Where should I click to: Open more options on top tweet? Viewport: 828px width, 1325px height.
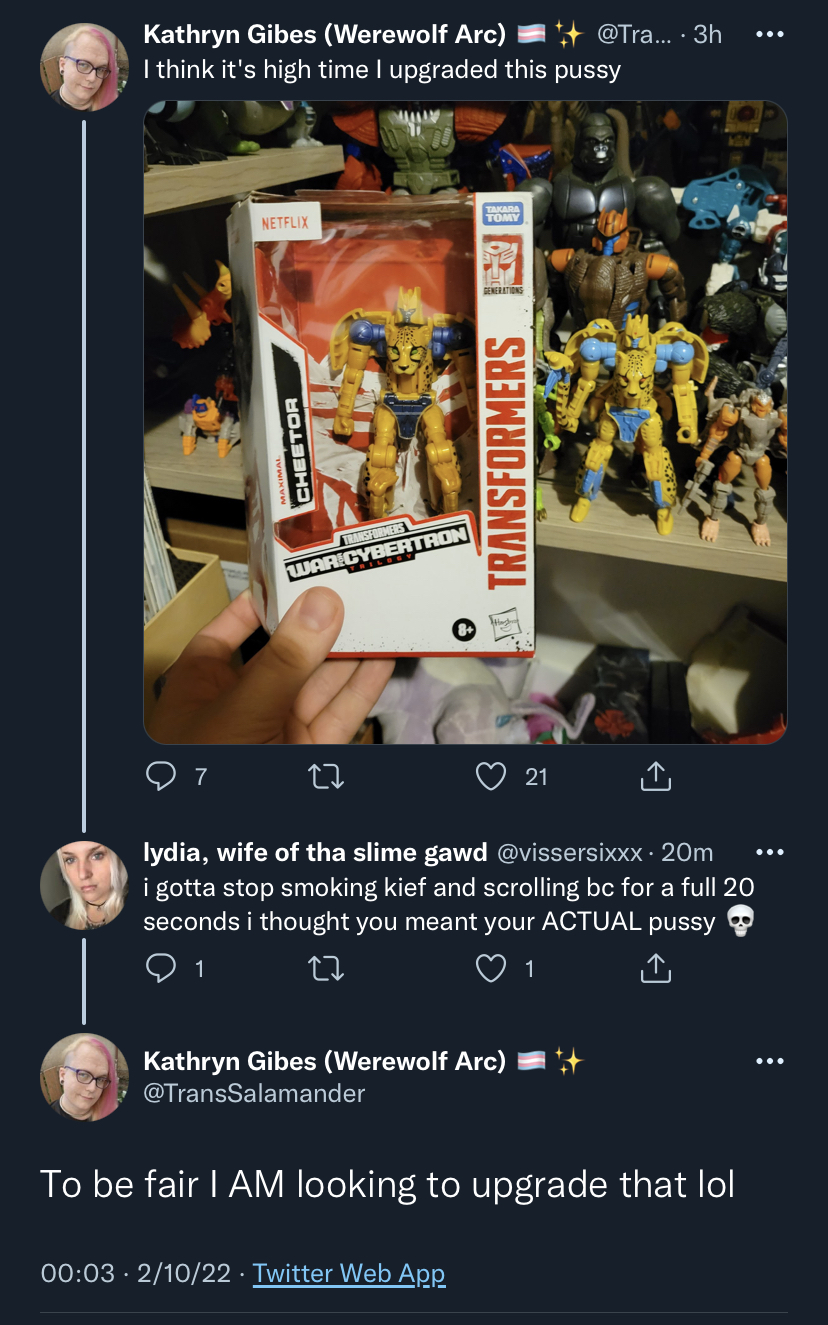tap(769, 34)
